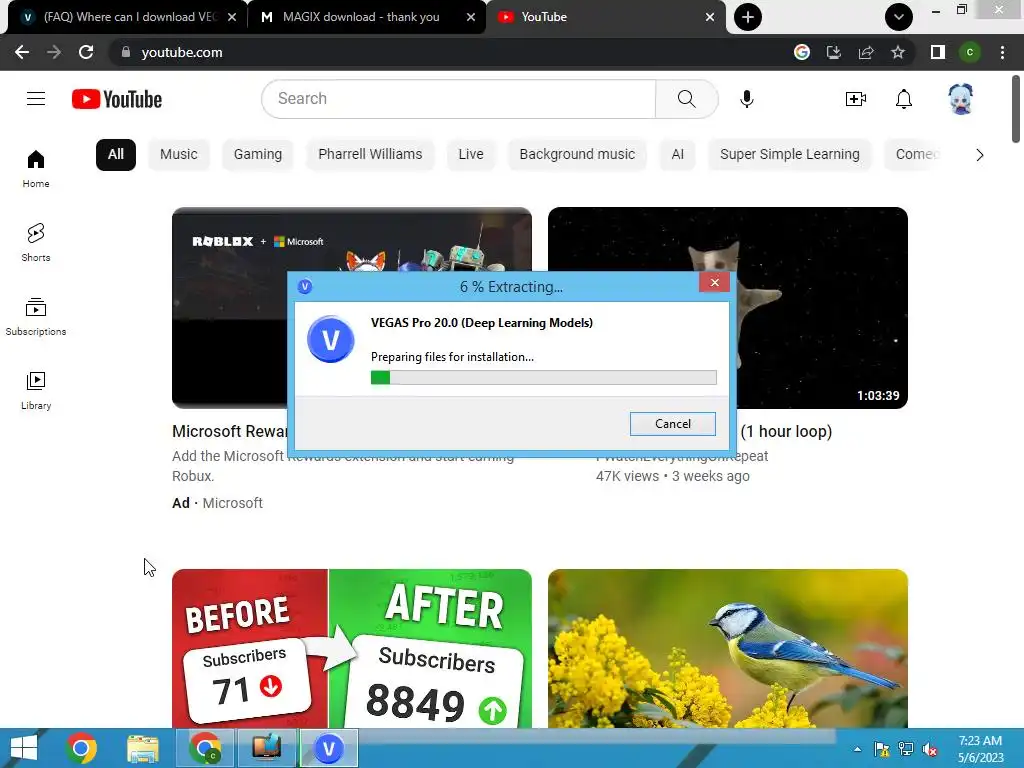The height and width of the screenshot is (768, 1024).
Task: Select the All filter chip
Action: [116, 155]
